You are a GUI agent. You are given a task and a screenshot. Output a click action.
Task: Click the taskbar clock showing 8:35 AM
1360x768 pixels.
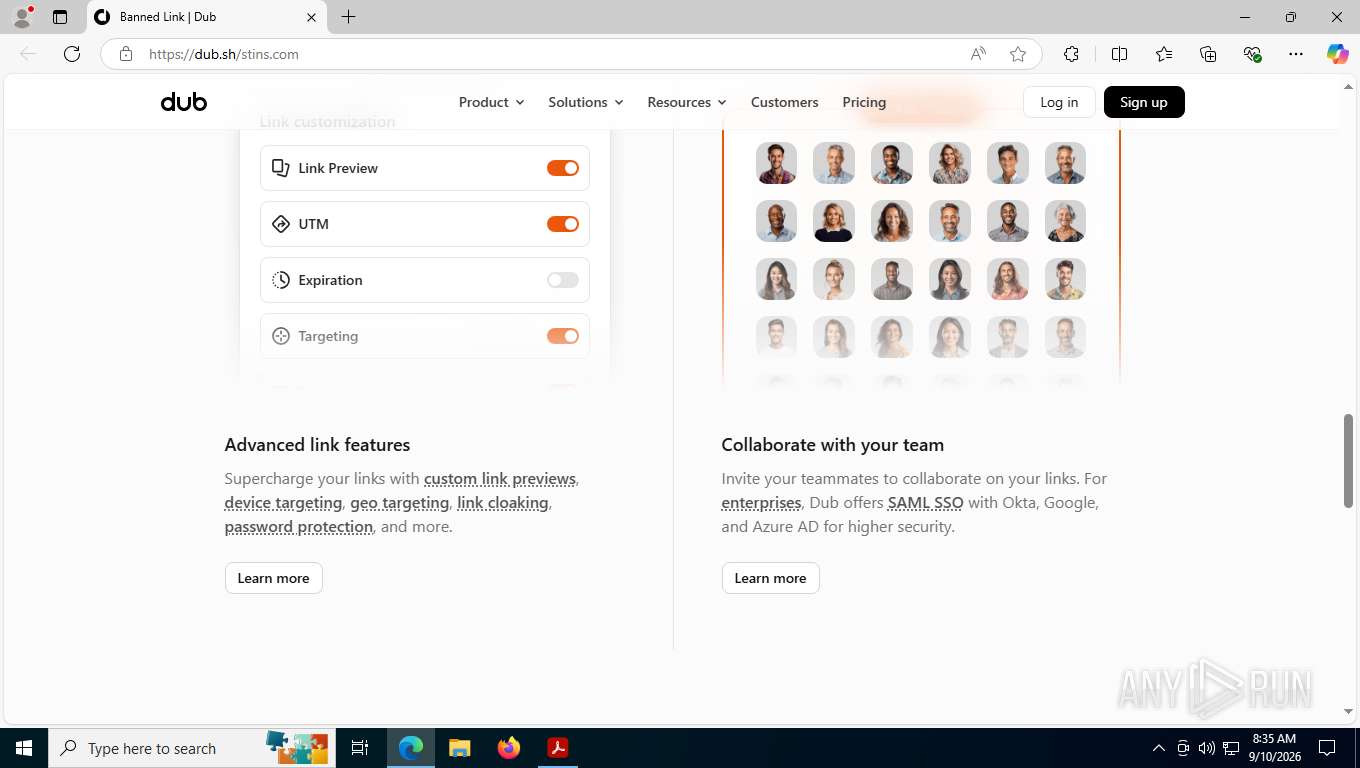click(1273, 748)
